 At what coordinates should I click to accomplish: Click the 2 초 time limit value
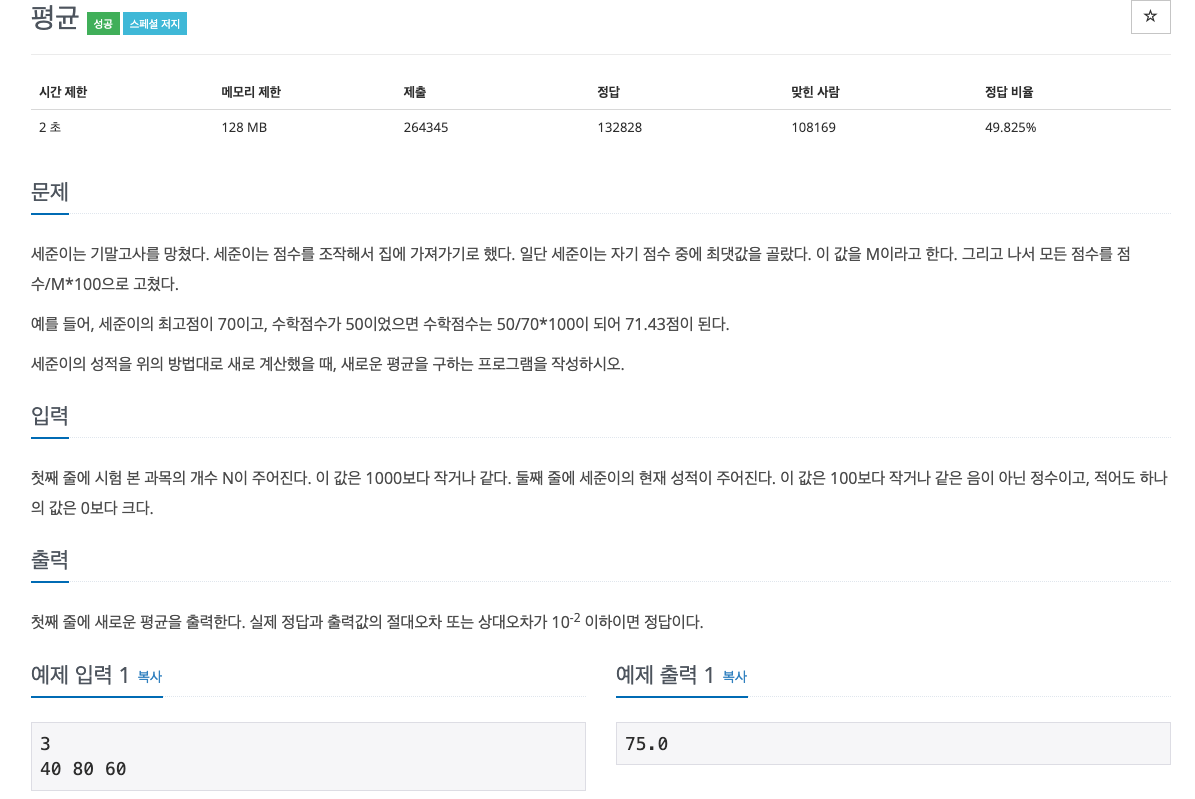click(50, 127)
